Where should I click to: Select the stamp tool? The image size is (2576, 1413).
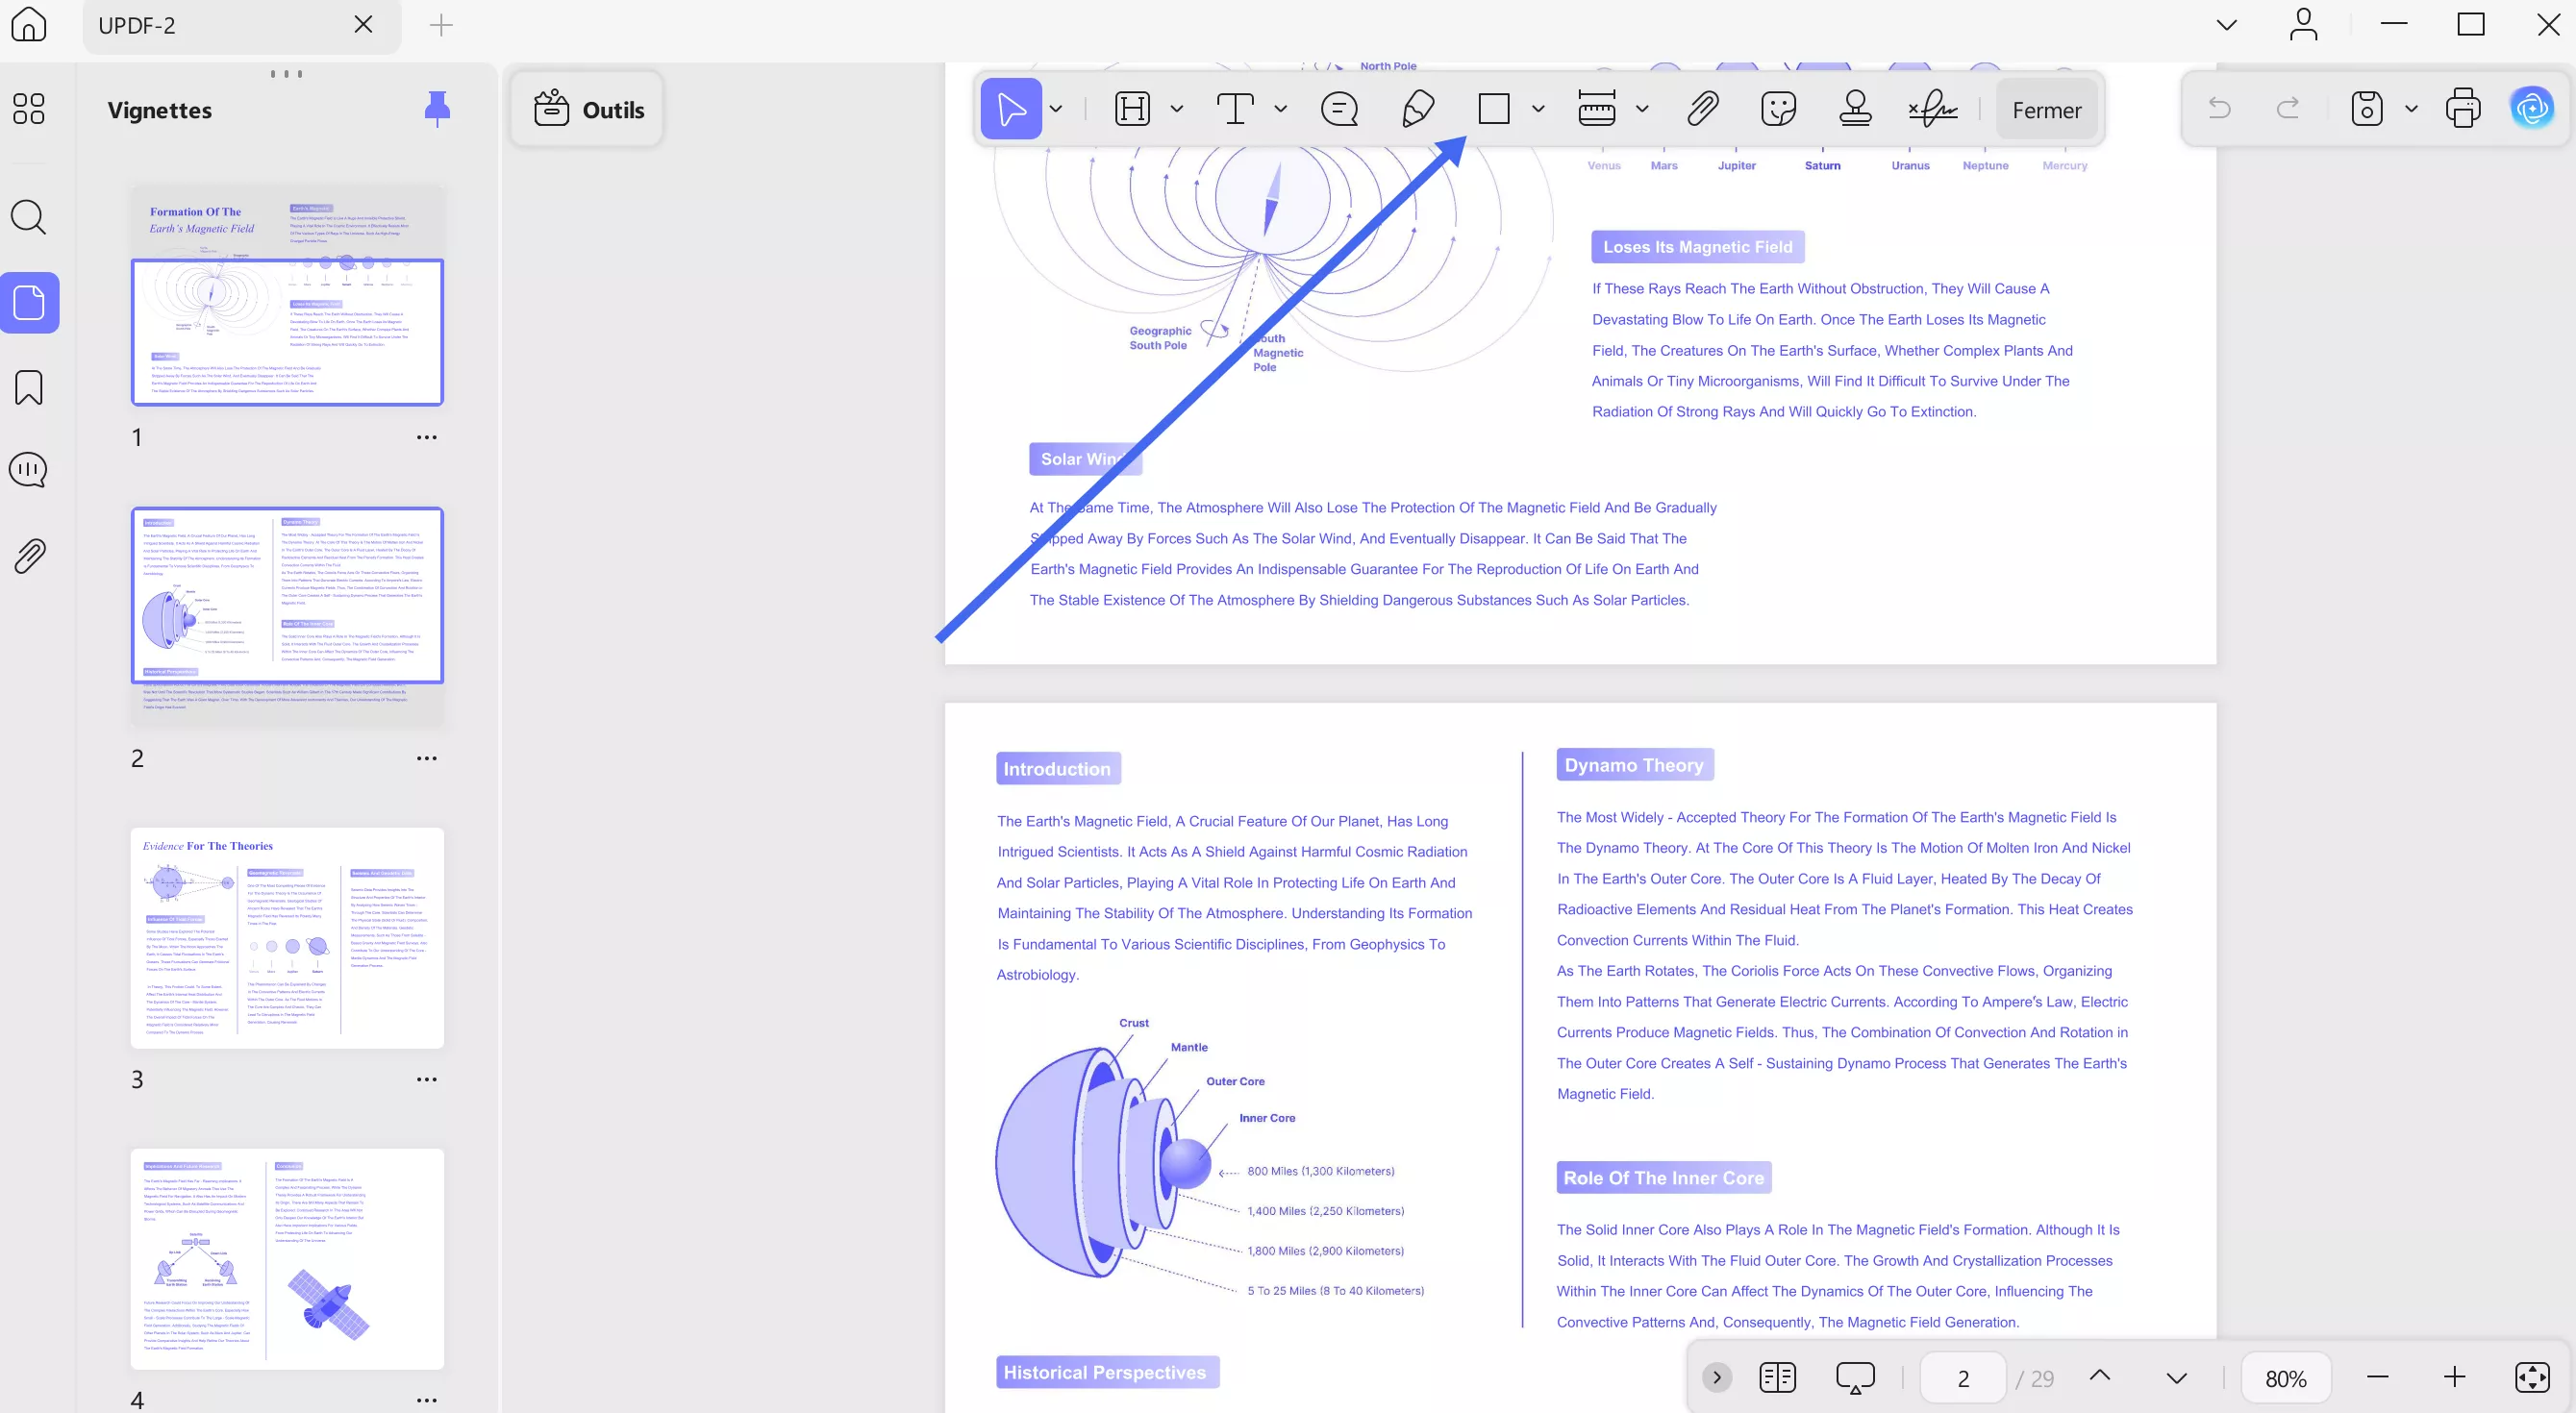[1856, 108]
